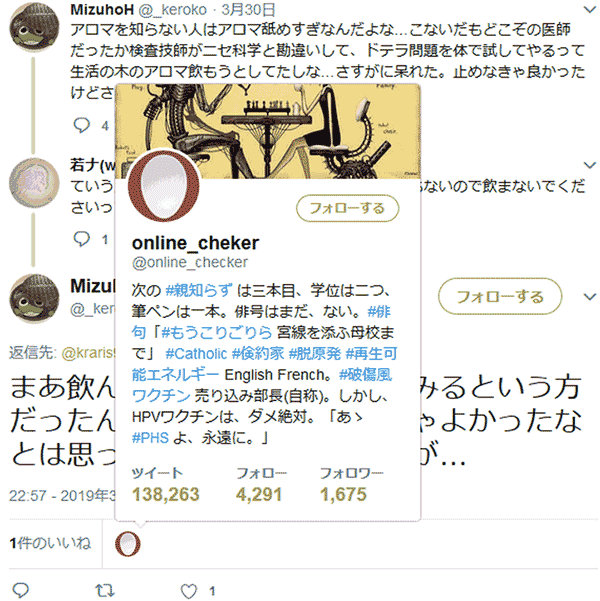Follow online_cheker from hover card
Screen dimensions: 600x601
347,208
